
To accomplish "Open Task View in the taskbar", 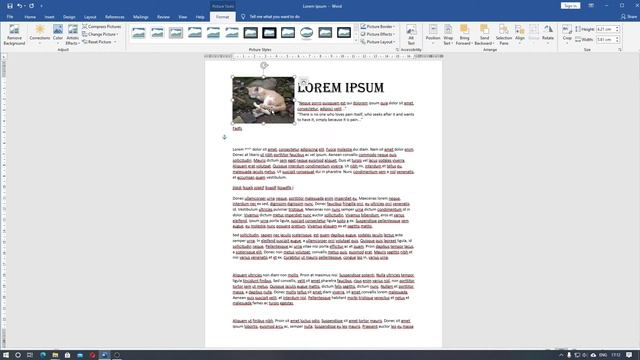I will pyautogui.click(x=30, y=355).
